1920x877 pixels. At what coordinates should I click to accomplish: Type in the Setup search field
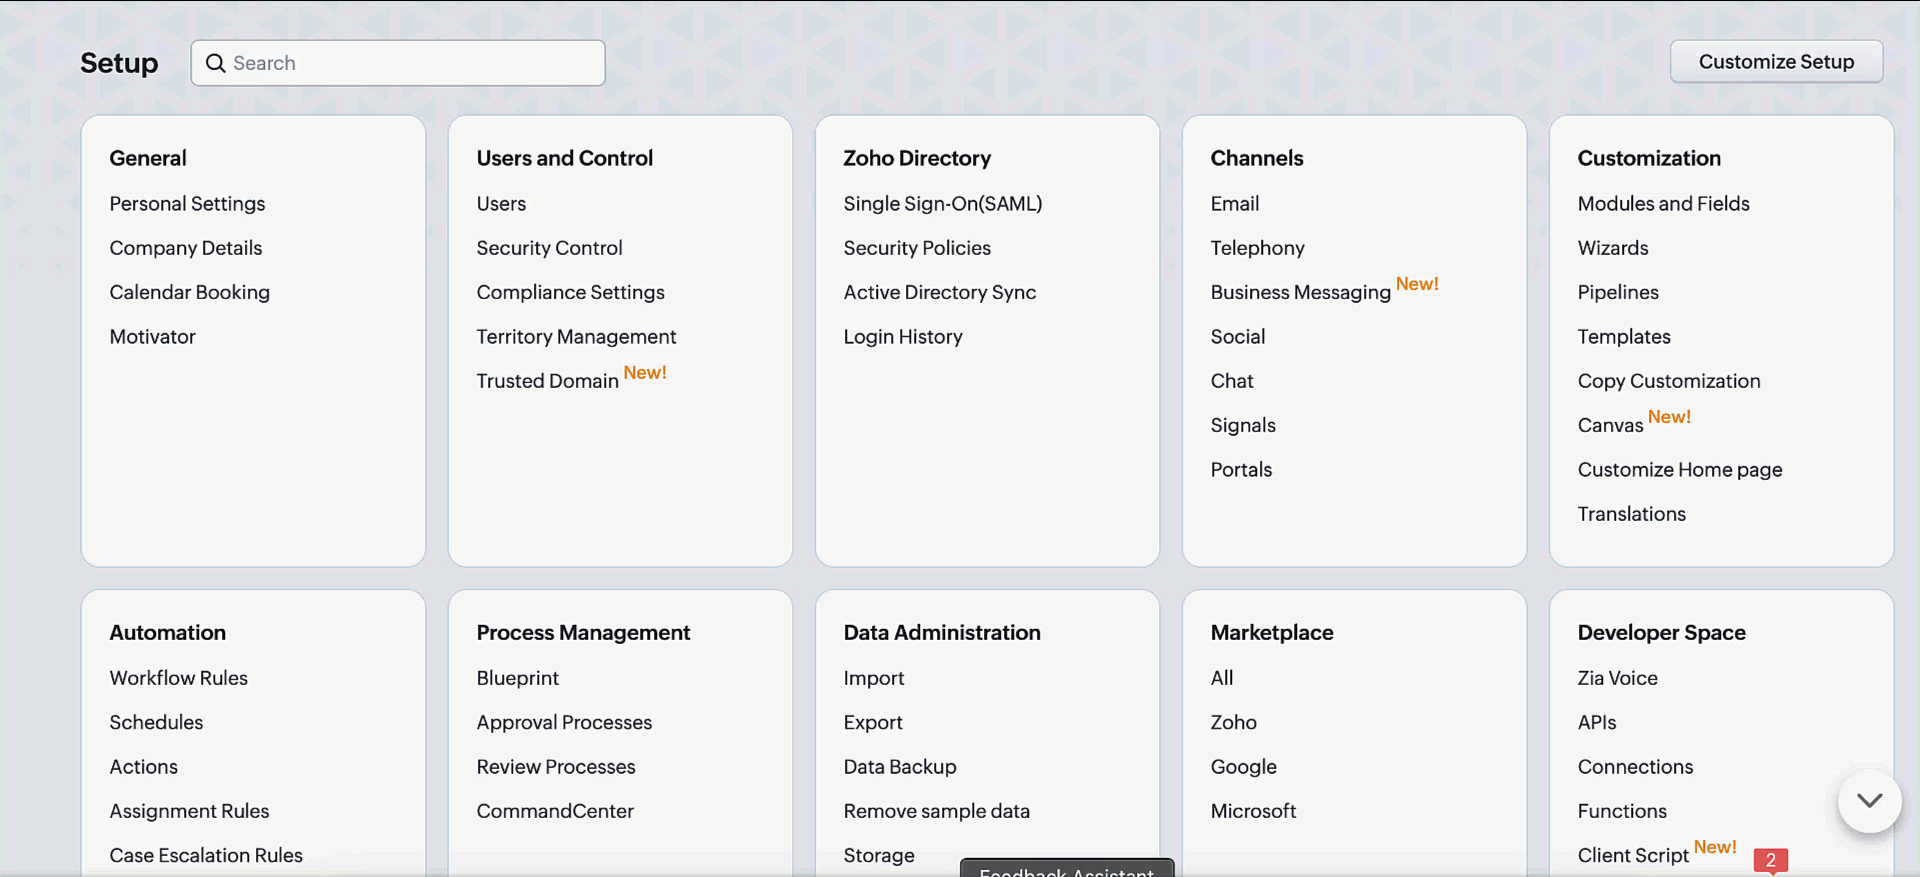pyautogui.click(x=410, y=63)
